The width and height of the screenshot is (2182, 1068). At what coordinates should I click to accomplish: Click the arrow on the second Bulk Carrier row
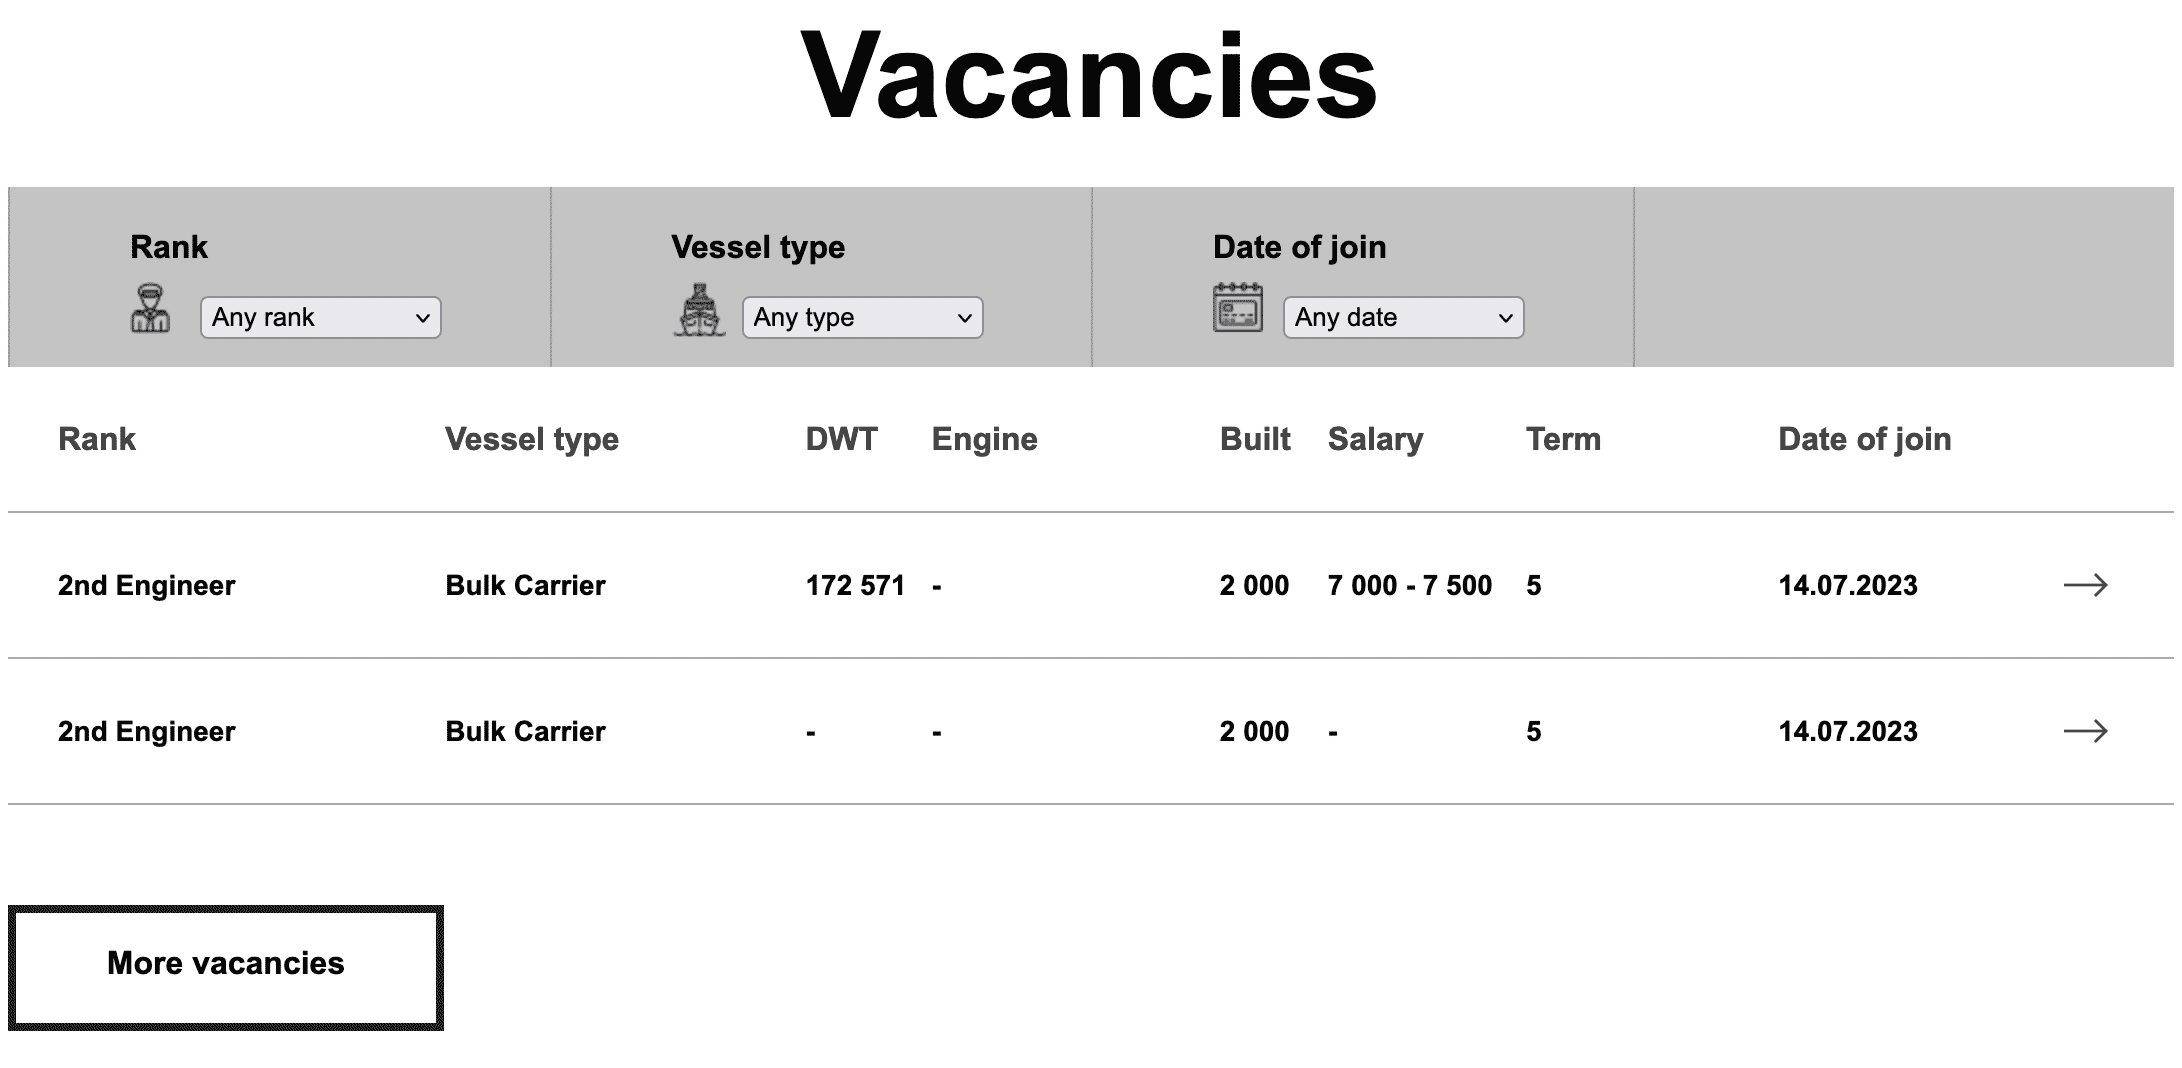click(x=2087, y=731)
